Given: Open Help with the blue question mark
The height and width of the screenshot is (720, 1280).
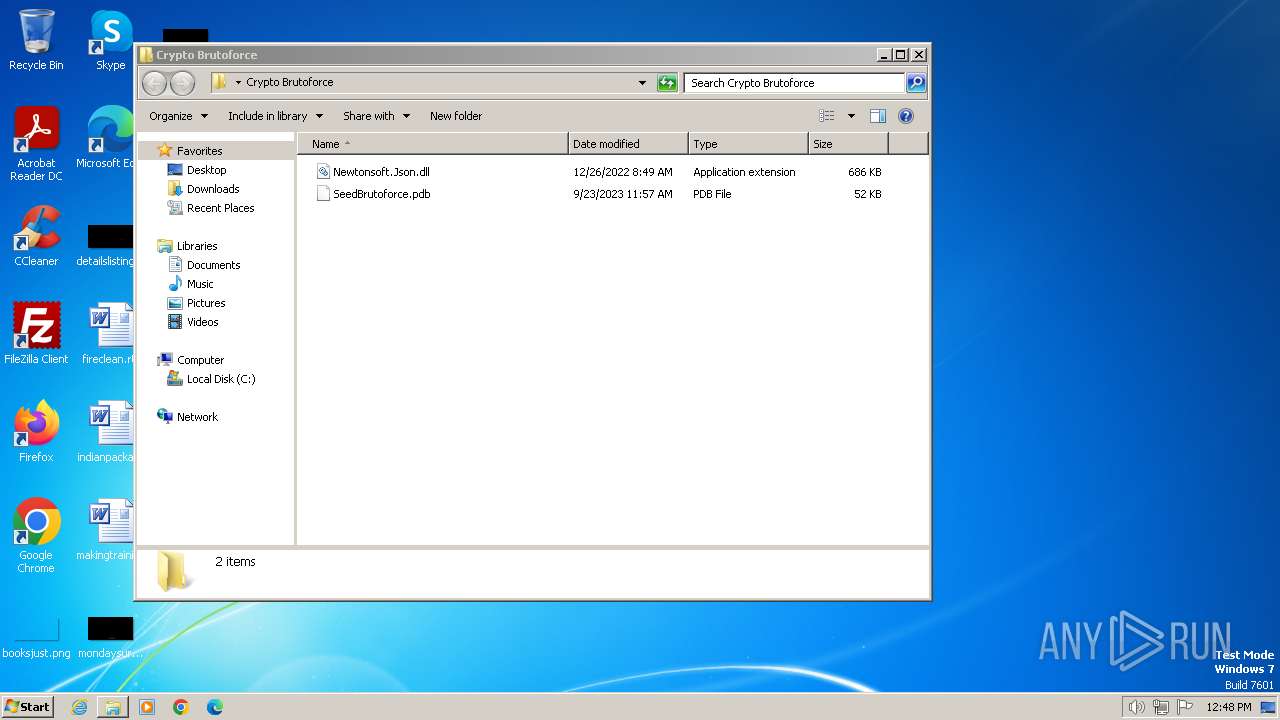Looking at the screenshot, I should 906,116.
